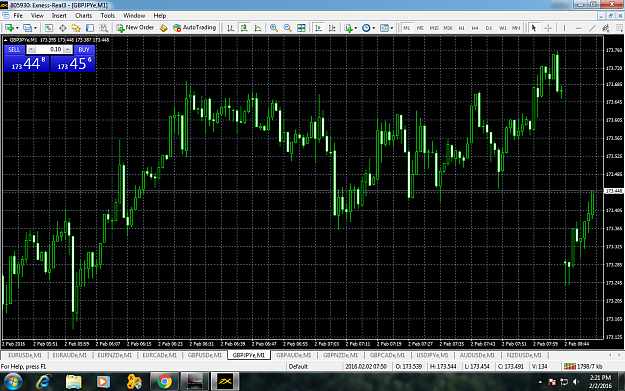
Task: Select the W1 timeframe
Action: click(503, 28)
